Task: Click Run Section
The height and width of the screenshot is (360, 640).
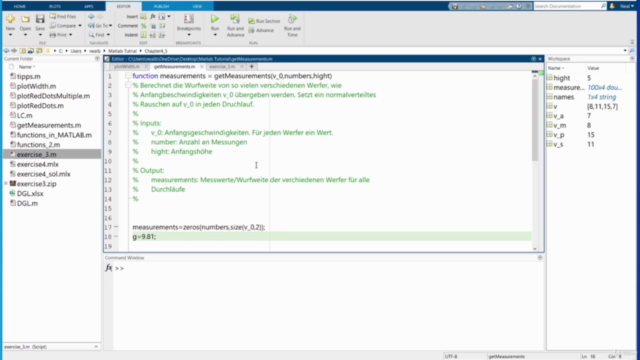Action: coord(264,21)
